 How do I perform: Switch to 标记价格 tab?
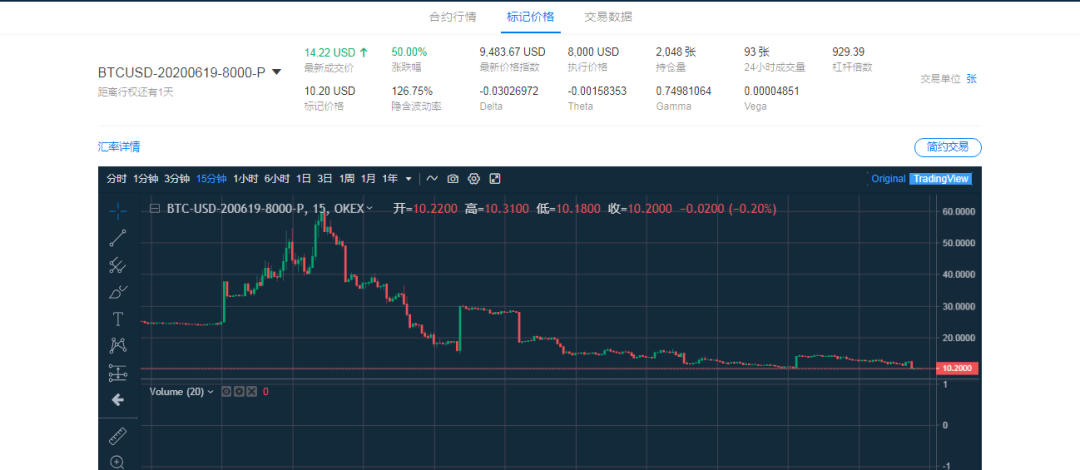[x=530, y=17]
